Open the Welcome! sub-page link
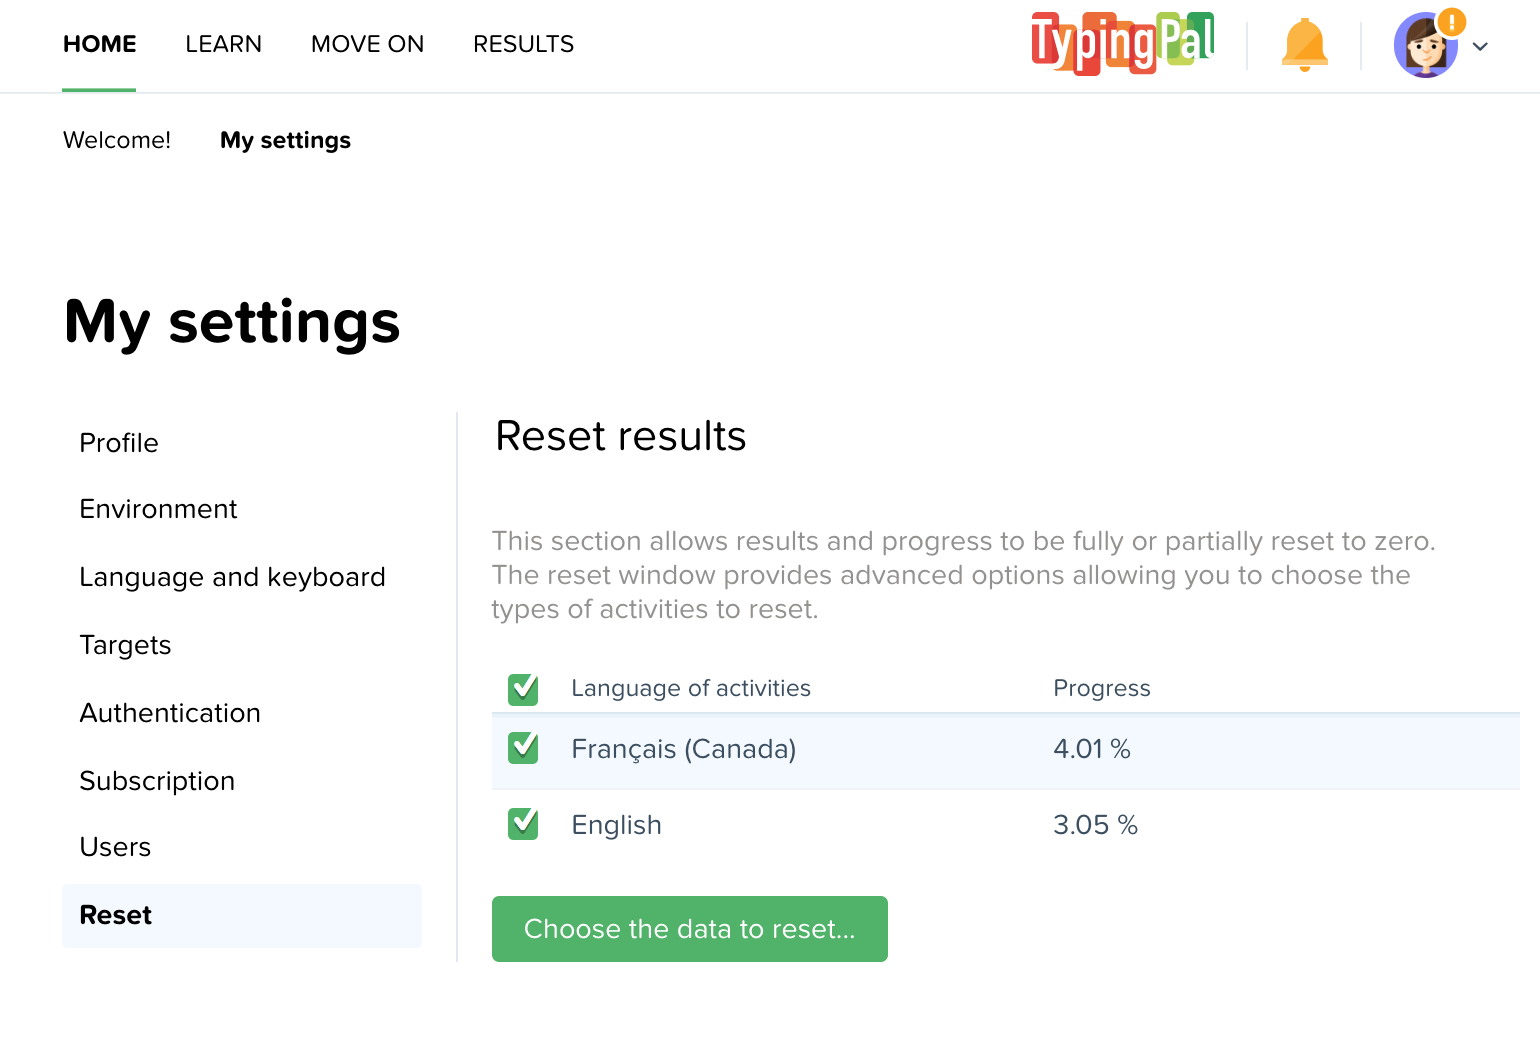1540x1060 pixels. [117, 140]
